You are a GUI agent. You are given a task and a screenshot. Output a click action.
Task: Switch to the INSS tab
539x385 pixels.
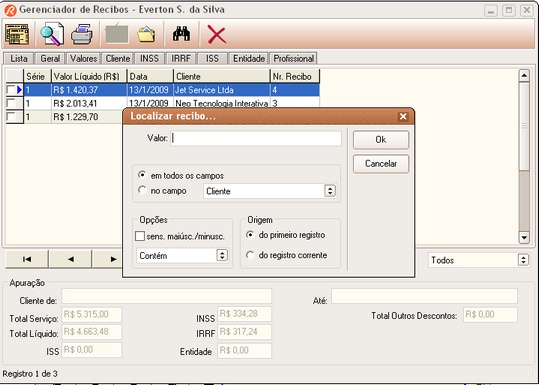(150, 58)
